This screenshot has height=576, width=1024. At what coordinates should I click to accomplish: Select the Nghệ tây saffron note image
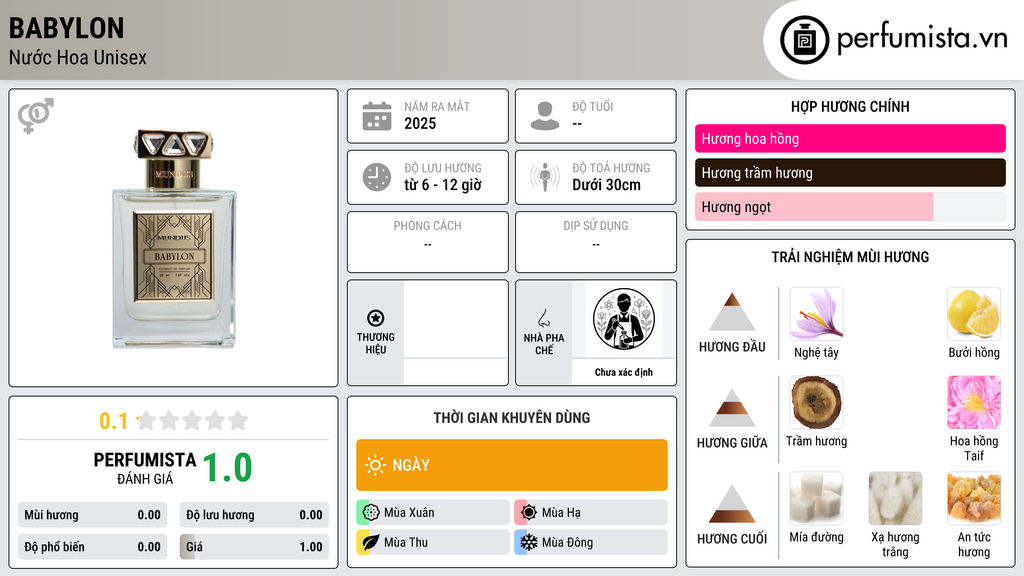tap(816, 314)
